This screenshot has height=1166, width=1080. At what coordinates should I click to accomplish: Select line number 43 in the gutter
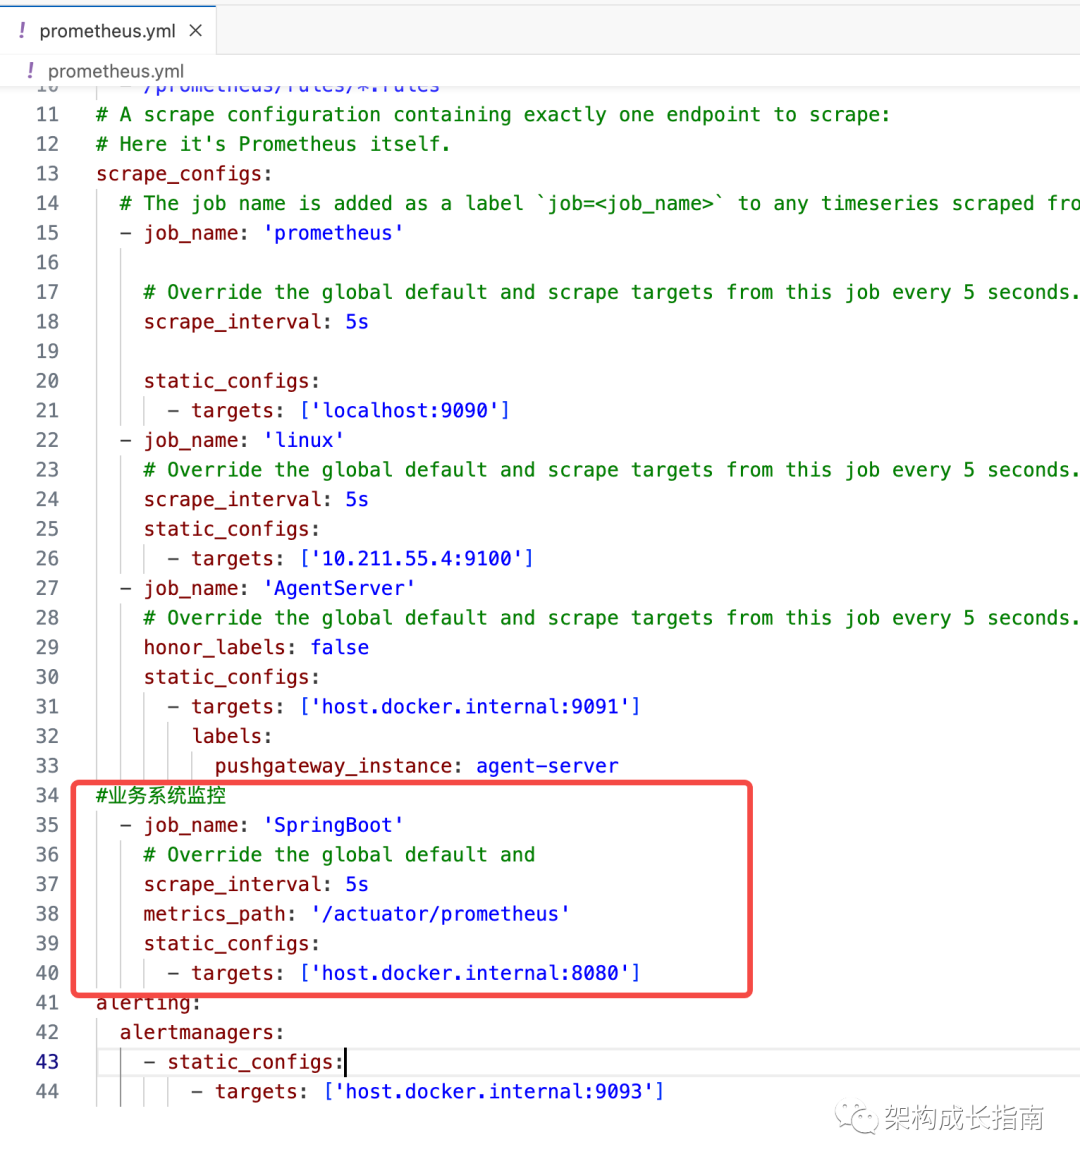(47, 1061)
